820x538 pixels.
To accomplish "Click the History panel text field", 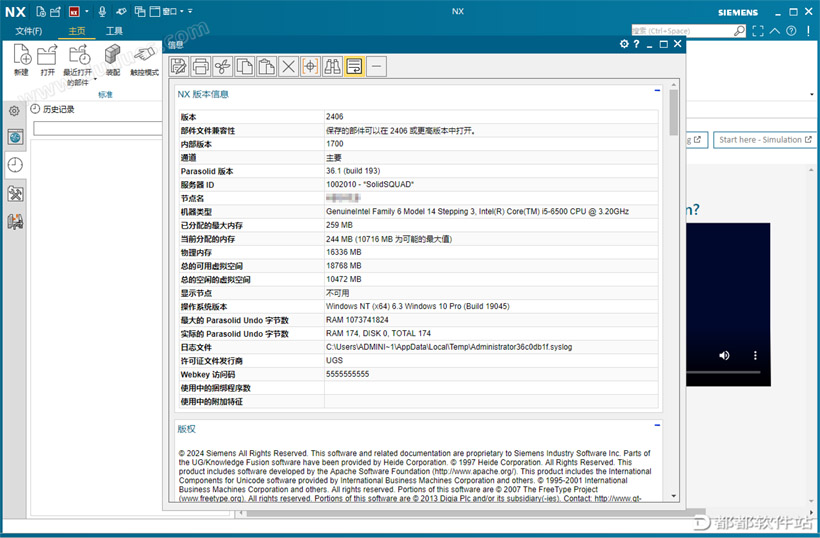I will pos(98,128).
